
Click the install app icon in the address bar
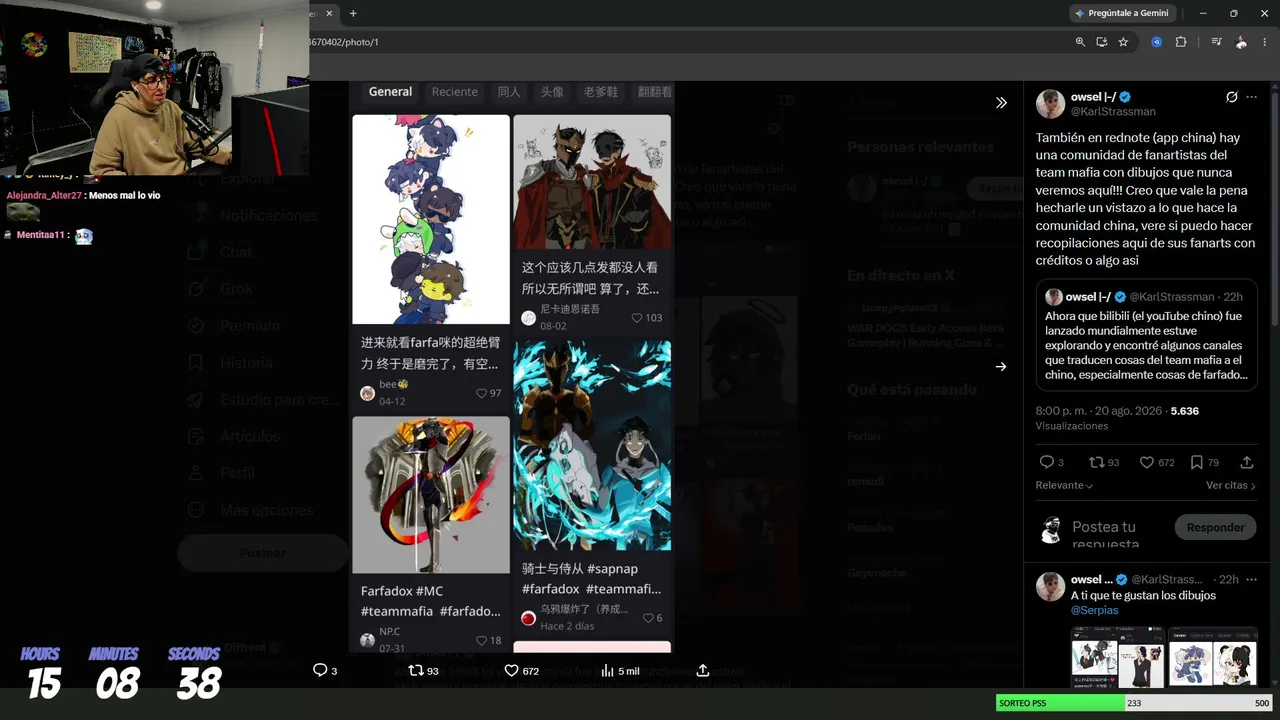point(1102,42)
